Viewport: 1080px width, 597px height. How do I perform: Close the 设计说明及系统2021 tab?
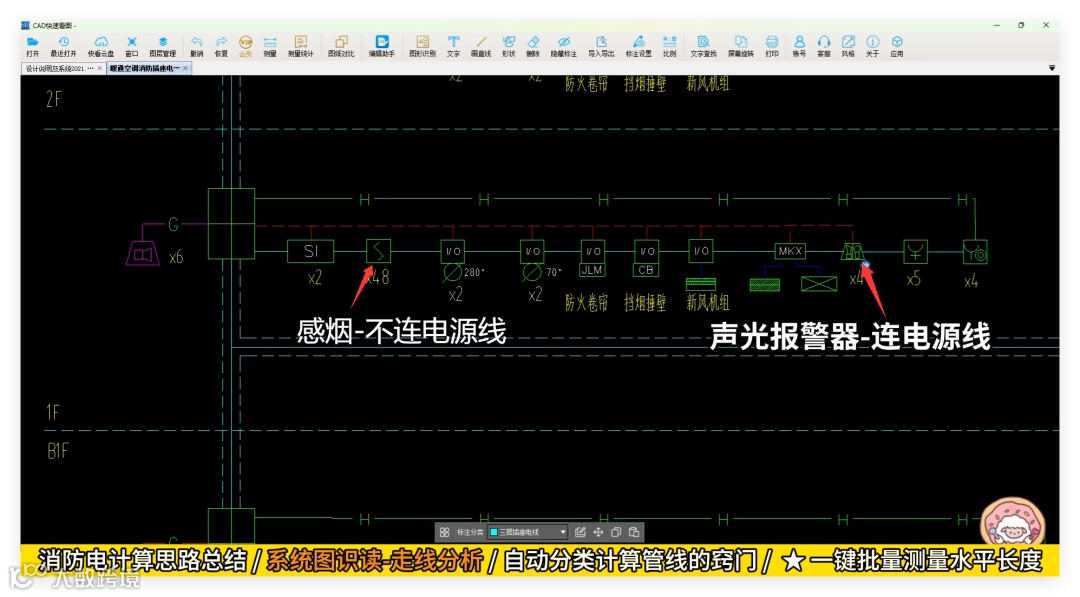point(100,68)
